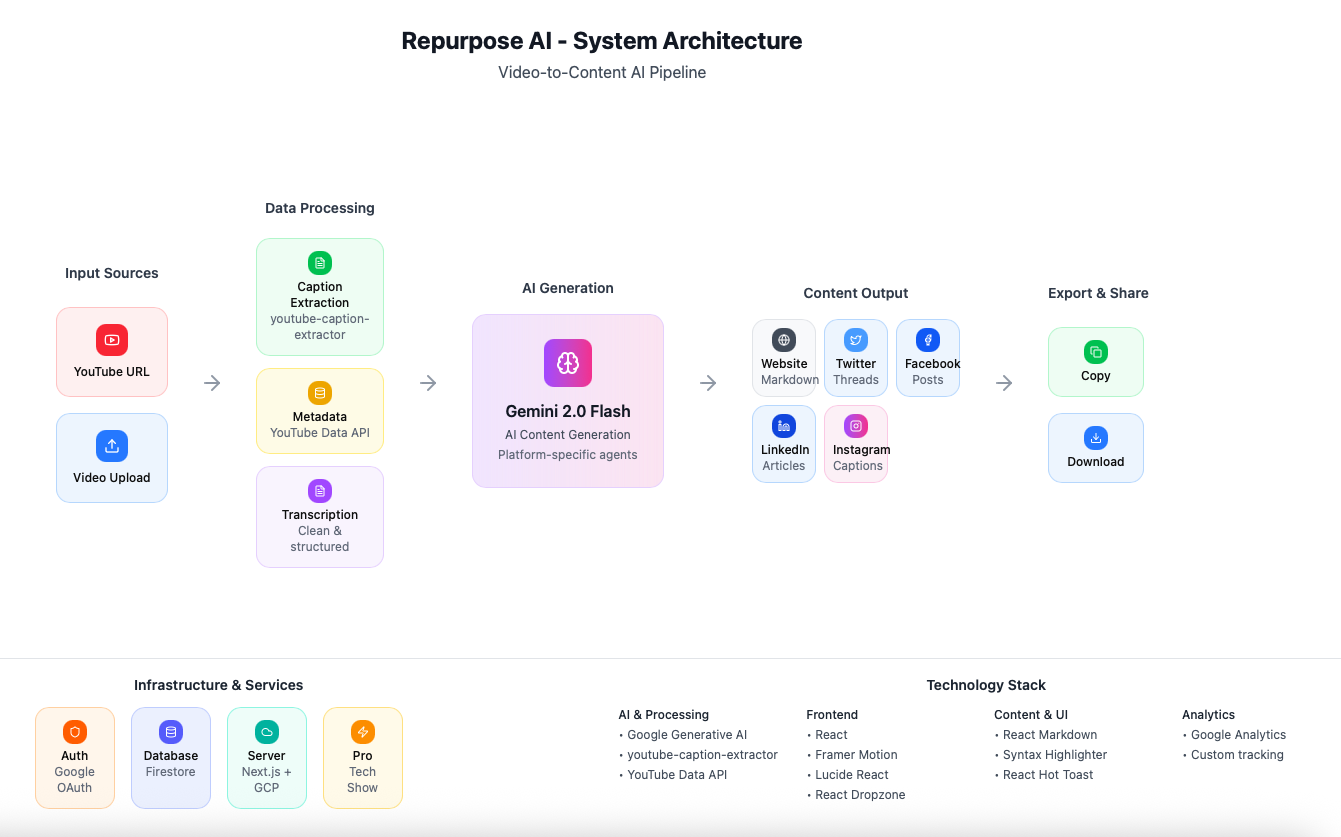Click the arrow before Export & Share

pyautogui.click(x=1005, y=383)
